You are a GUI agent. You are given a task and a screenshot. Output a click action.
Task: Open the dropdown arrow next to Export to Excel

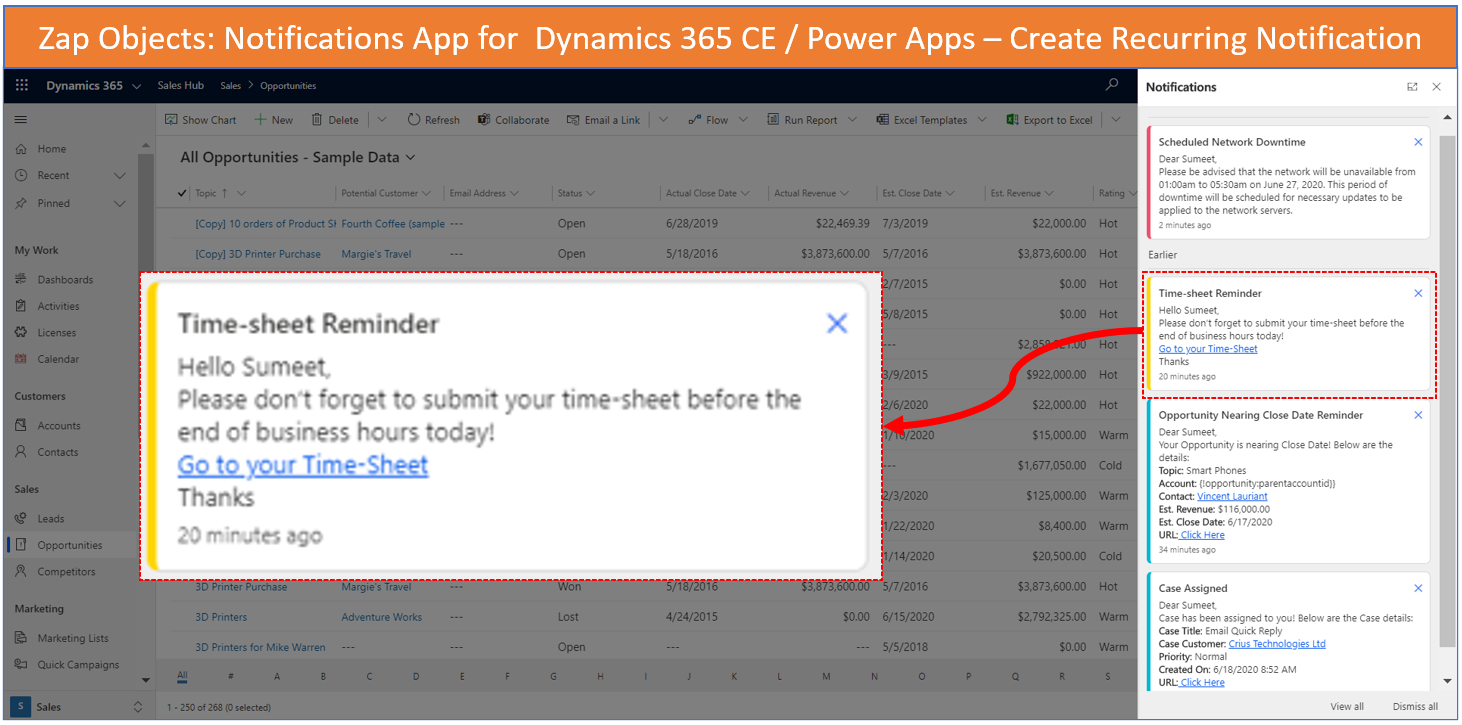point(1116,120)
